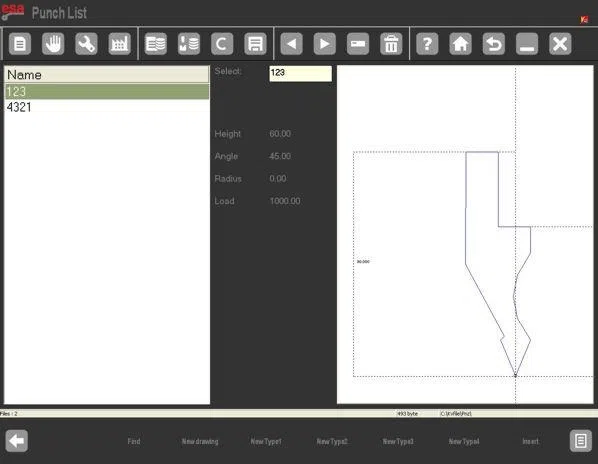Click the C clear icon
This screenshot has height=464, width=598.
click(x=222, y=44)
